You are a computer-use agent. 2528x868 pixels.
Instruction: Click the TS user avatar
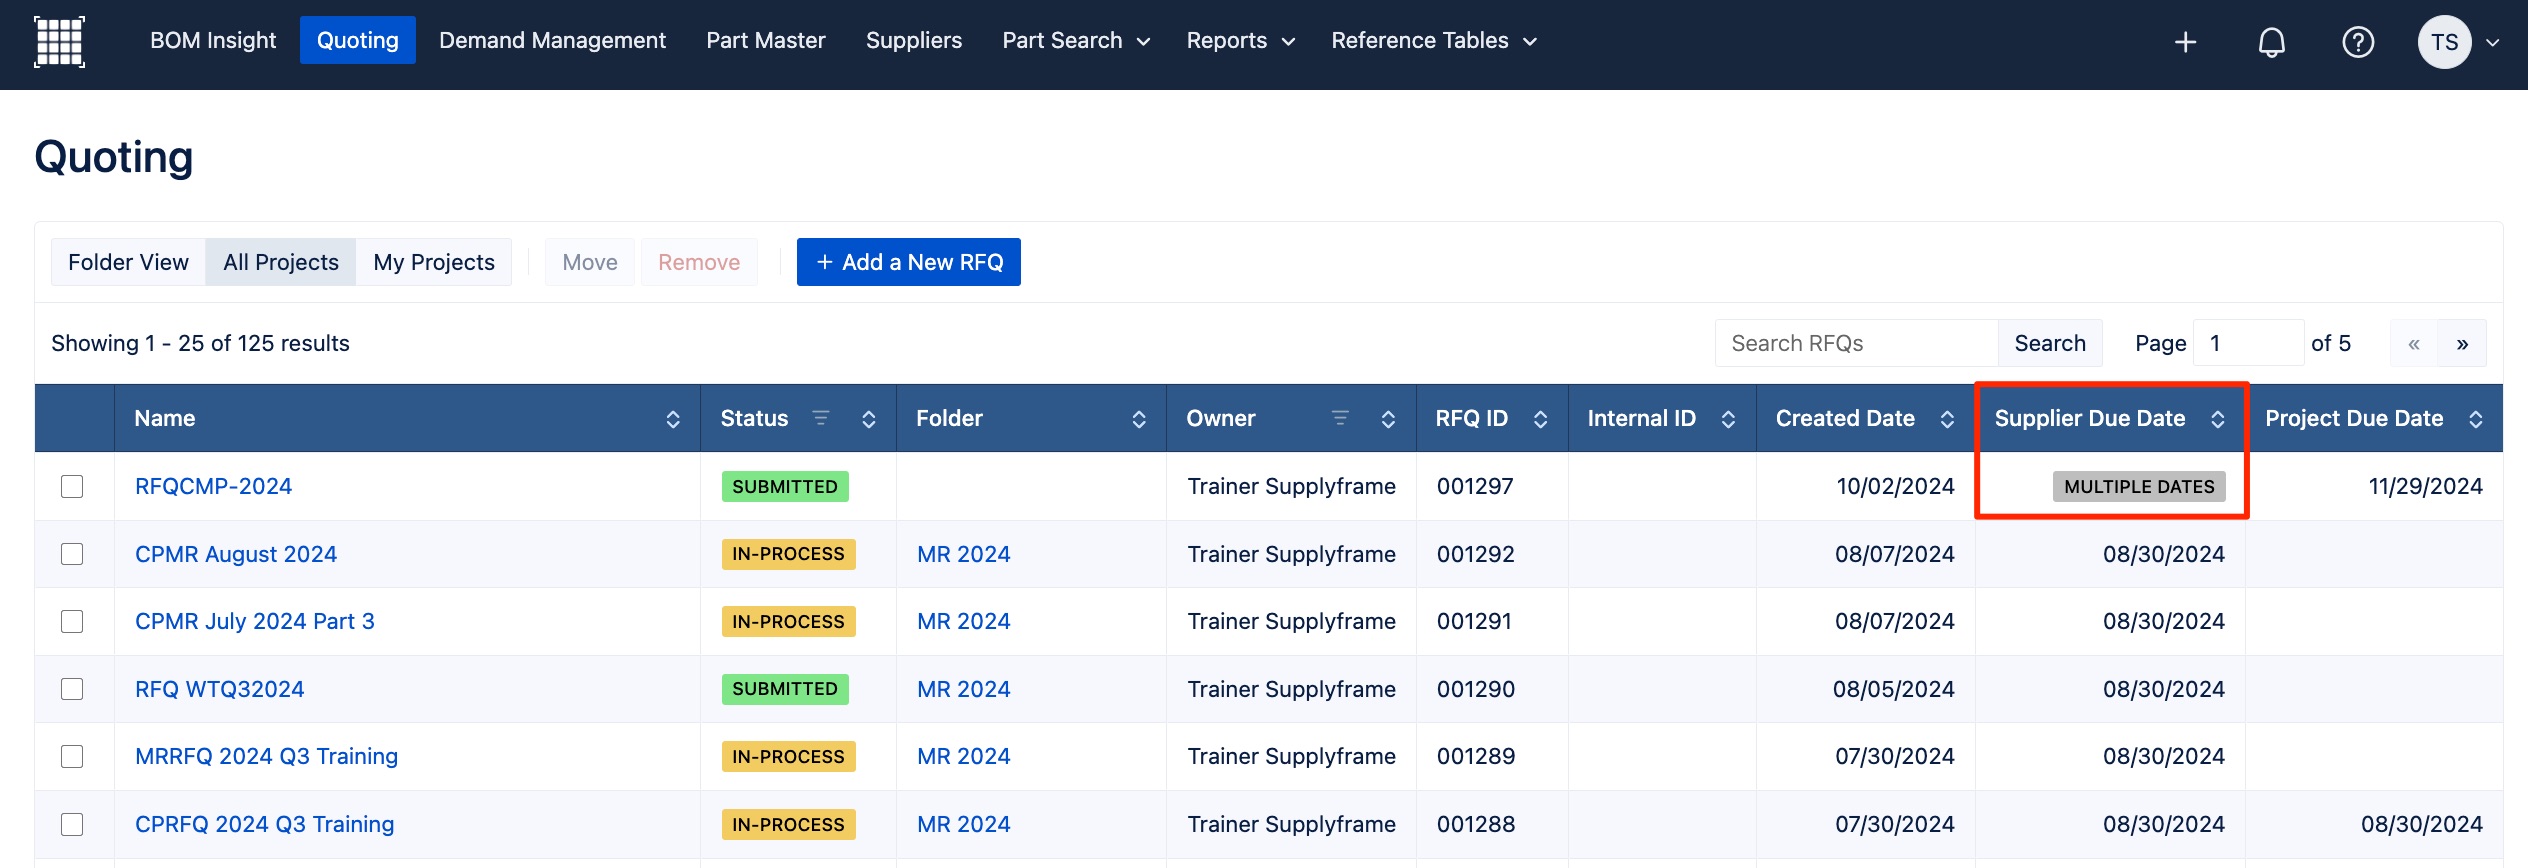click(2444, 42)
